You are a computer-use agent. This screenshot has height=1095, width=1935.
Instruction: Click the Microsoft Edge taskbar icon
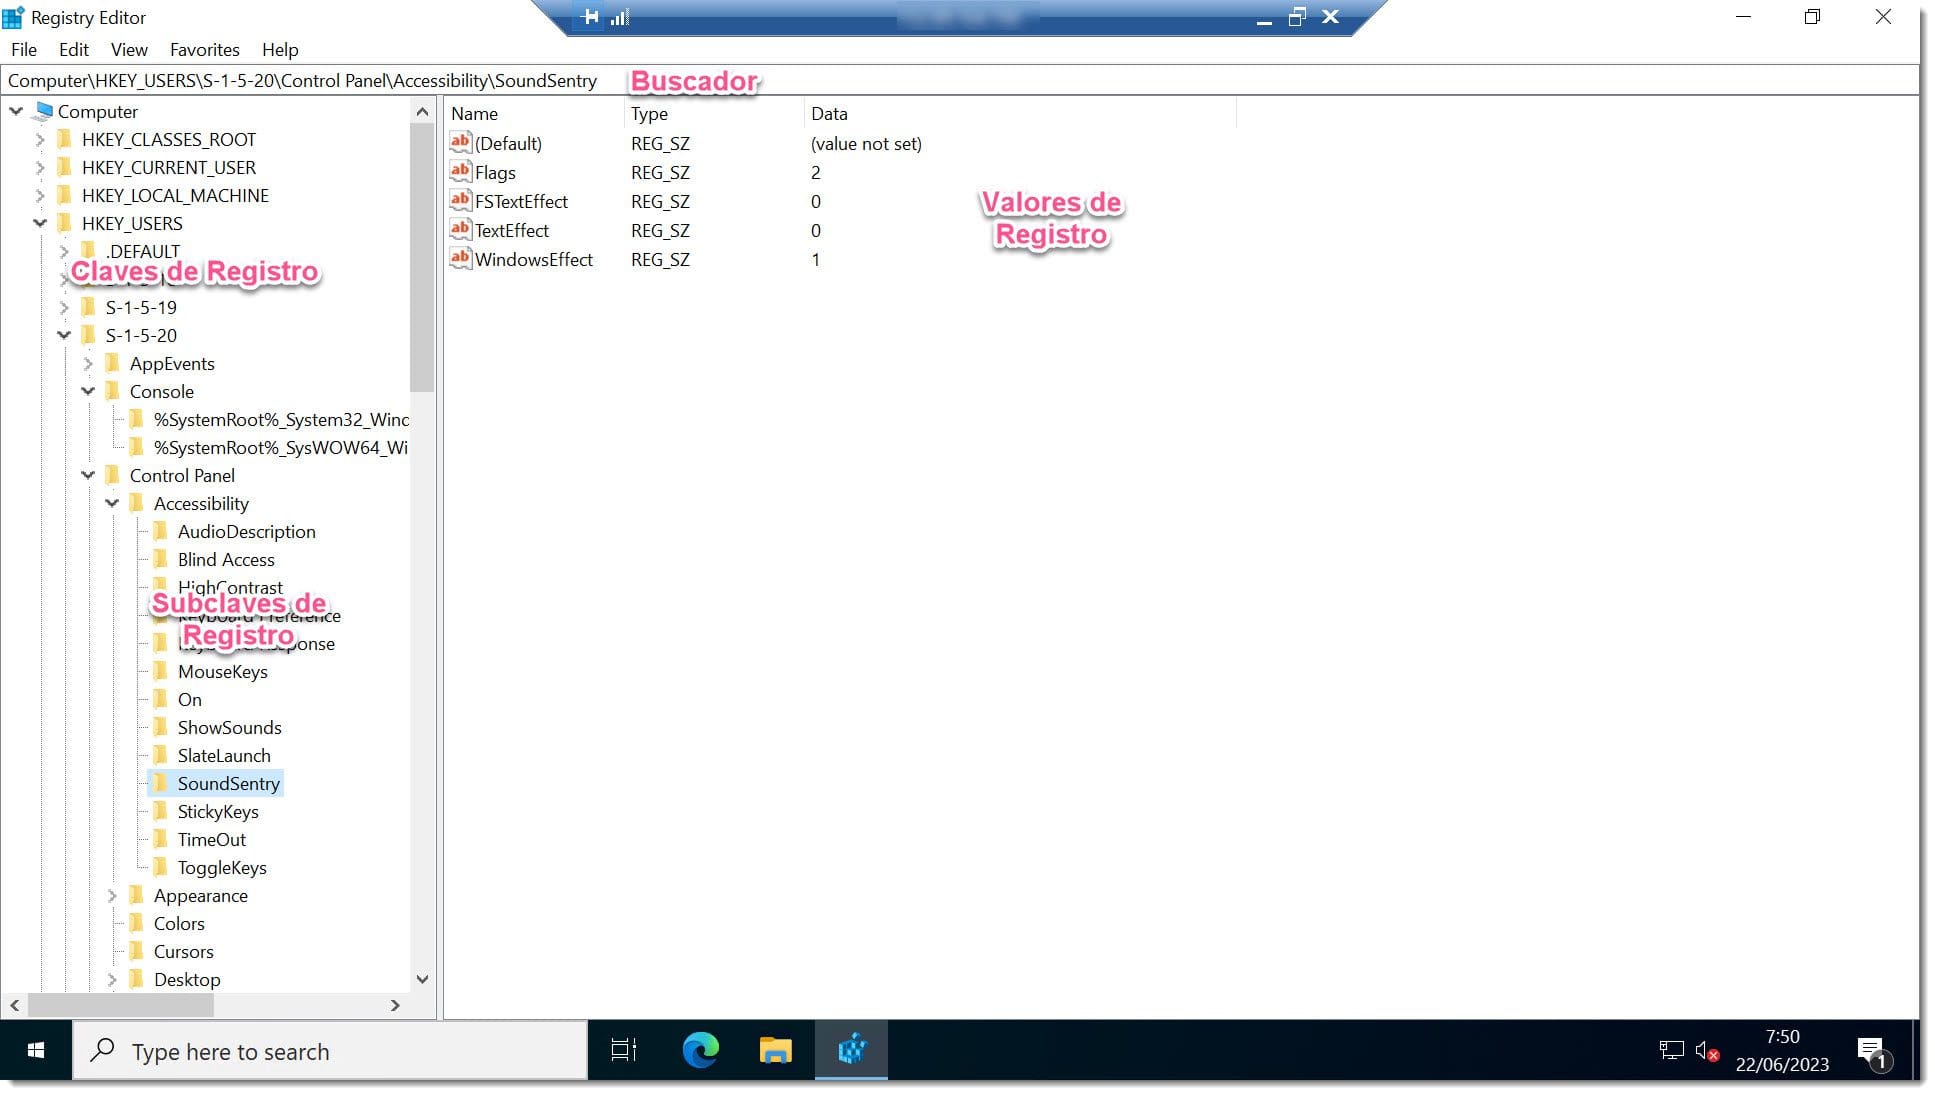click(x=700, y=1051)
